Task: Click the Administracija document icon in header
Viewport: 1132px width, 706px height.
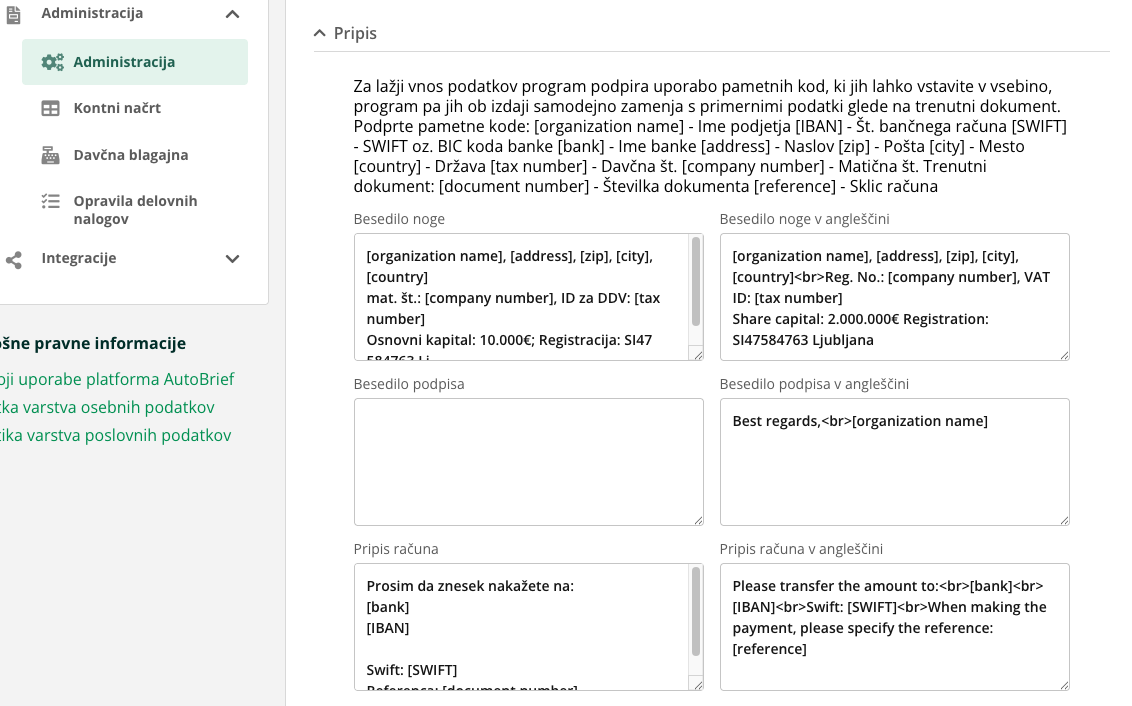Action: click(x=14, y=14)
